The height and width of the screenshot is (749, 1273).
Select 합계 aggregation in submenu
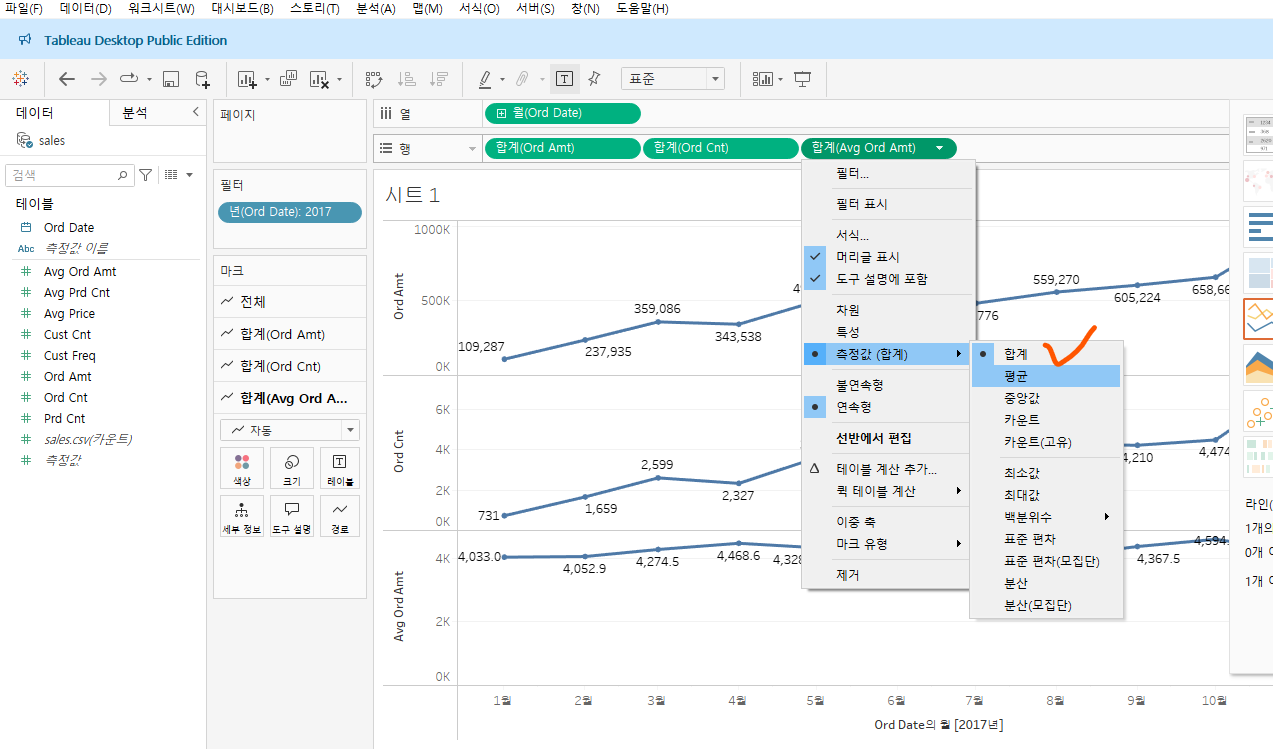pos(1046,354)
